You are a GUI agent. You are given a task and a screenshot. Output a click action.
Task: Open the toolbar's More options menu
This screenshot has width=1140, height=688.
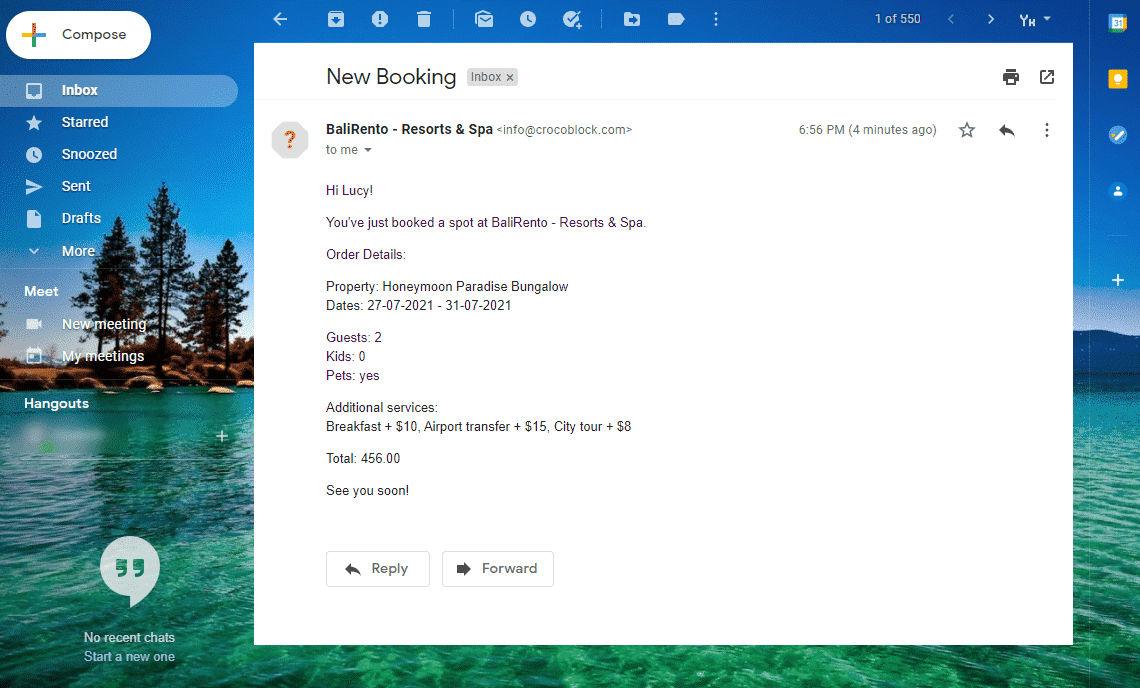(716, 20)
